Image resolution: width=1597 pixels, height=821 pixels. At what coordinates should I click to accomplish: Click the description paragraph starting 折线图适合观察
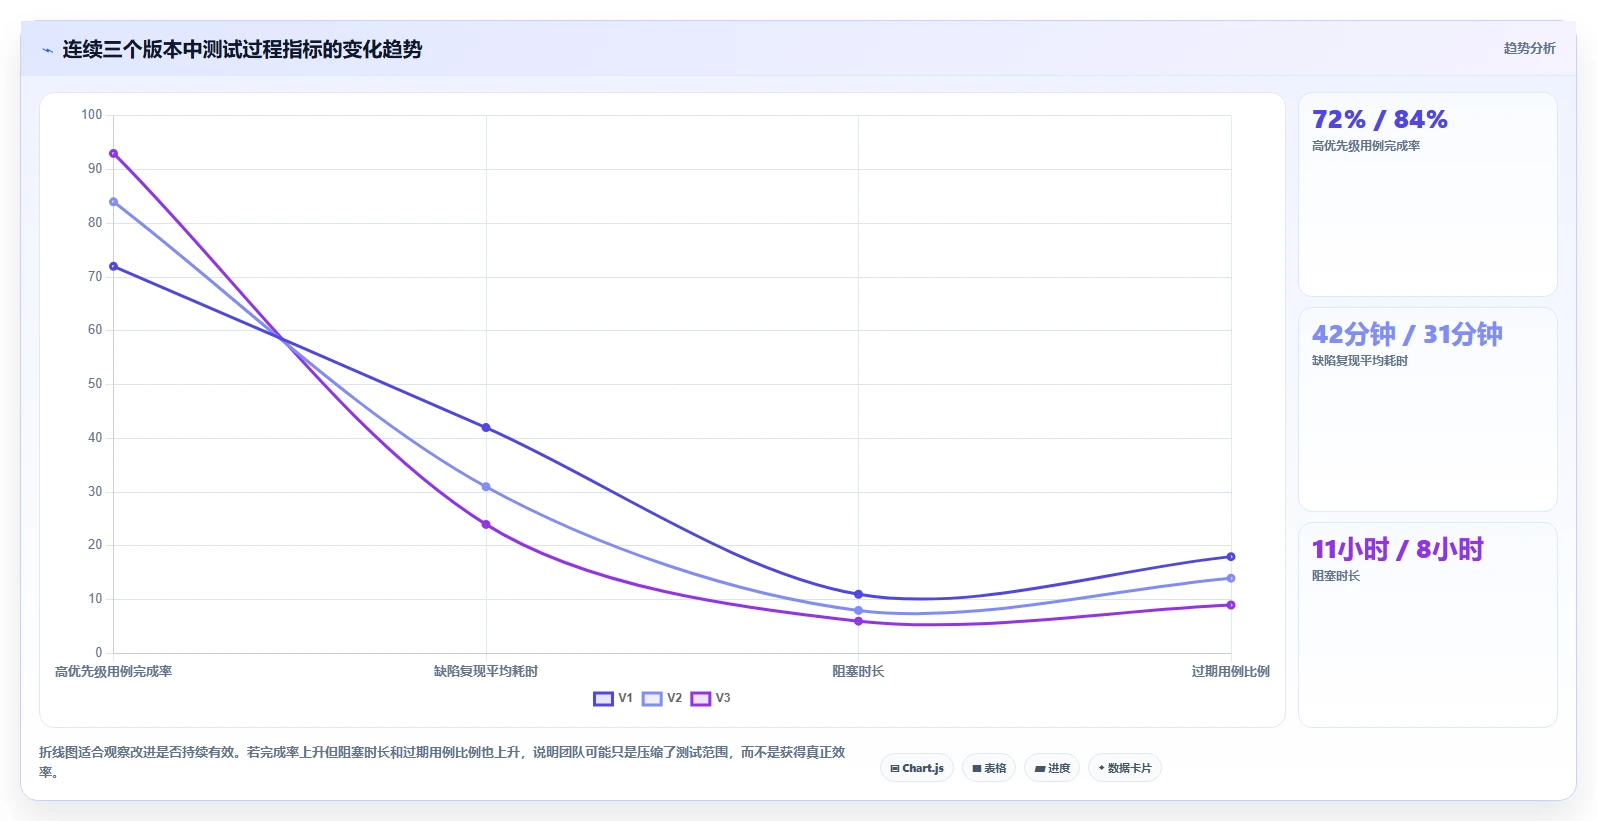pyautogui.click(x=442, y=762)
